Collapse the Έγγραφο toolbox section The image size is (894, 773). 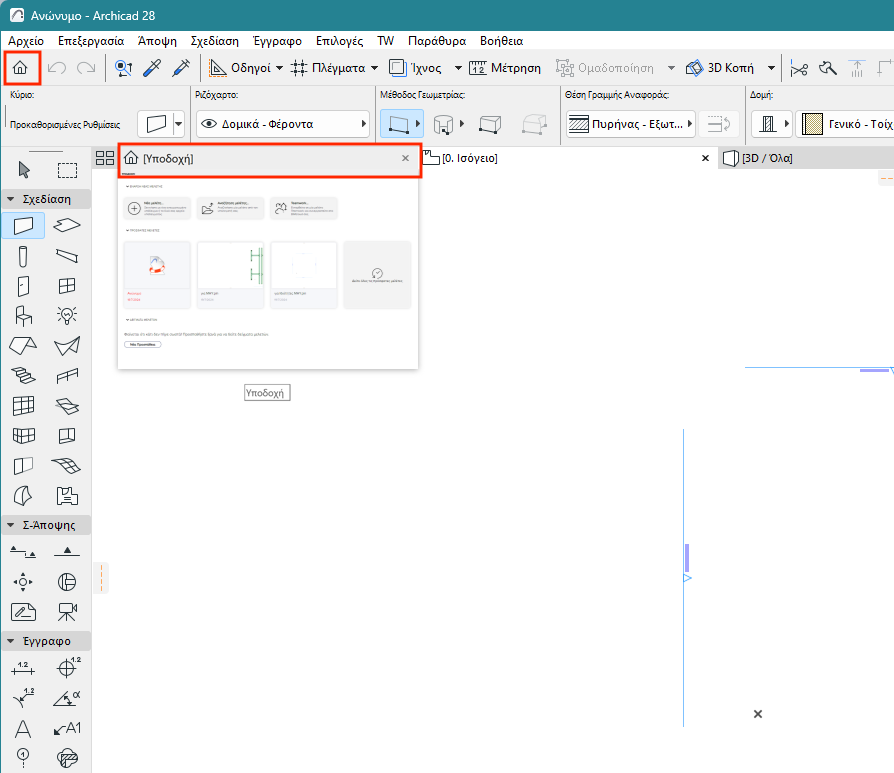[11, 641]
